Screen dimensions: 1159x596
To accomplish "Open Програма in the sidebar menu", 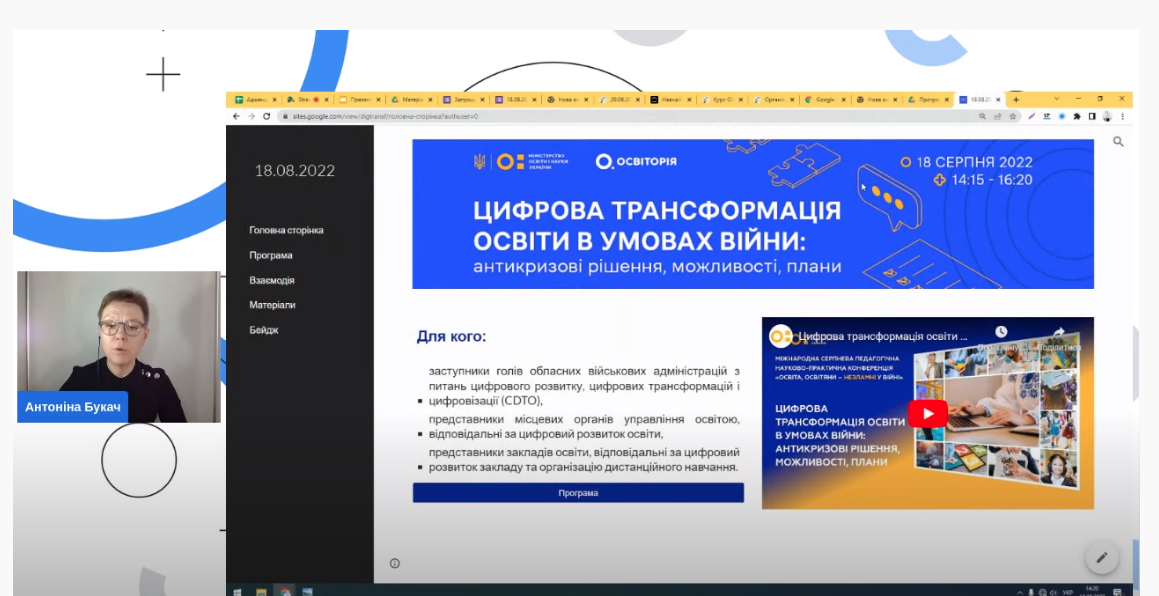I will point(271,255).
